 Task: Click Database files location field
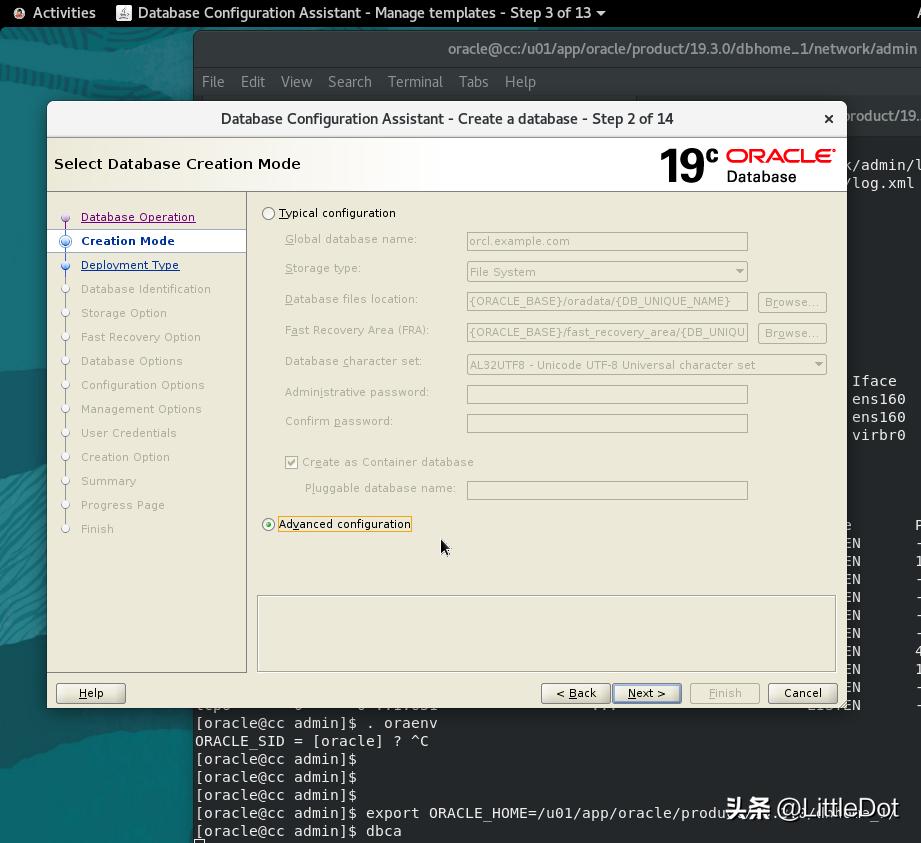[607, 301]
